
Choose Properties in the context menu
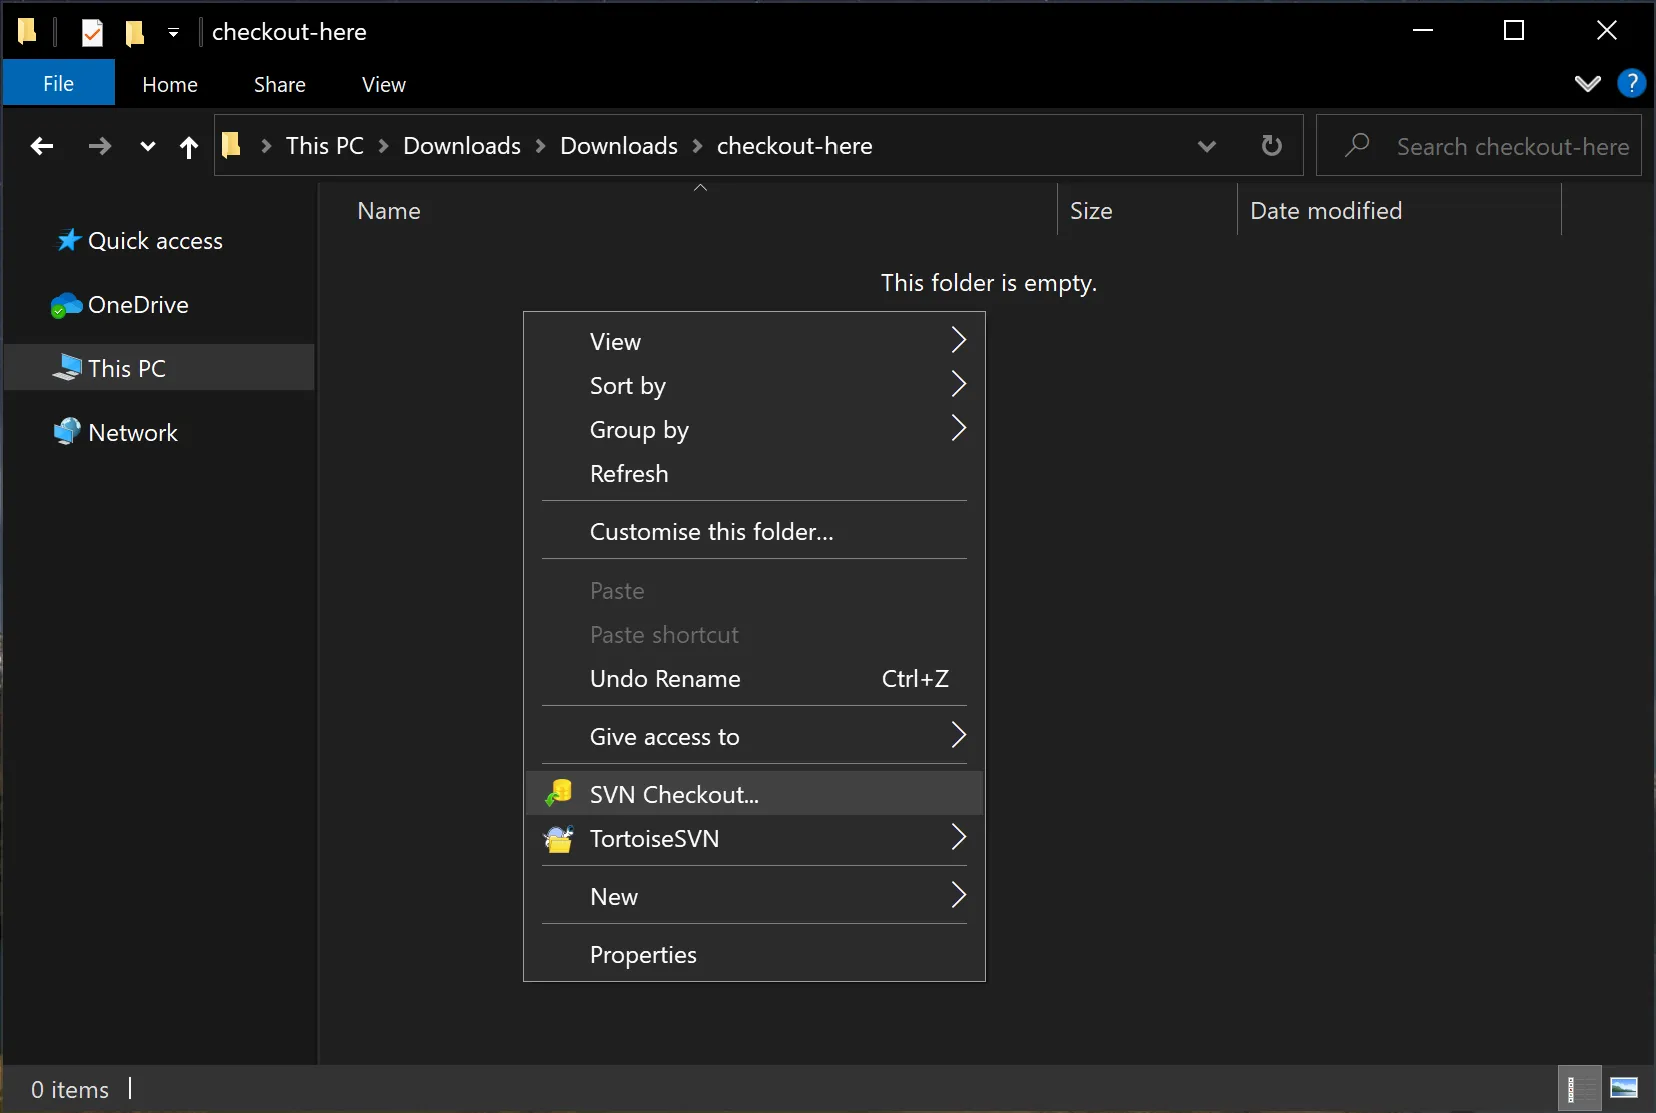pyautogui.click(x=643, y=955)
